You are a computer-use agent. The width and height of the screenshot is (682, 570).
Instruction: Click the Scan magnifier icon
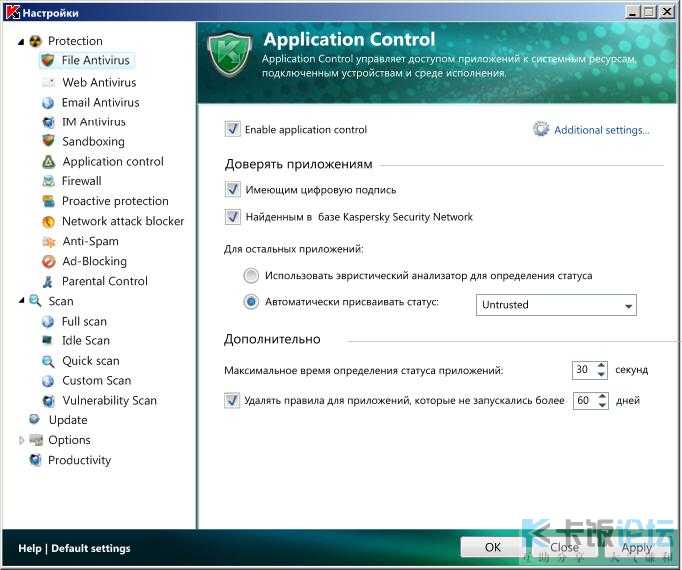[x=35, y=301]
